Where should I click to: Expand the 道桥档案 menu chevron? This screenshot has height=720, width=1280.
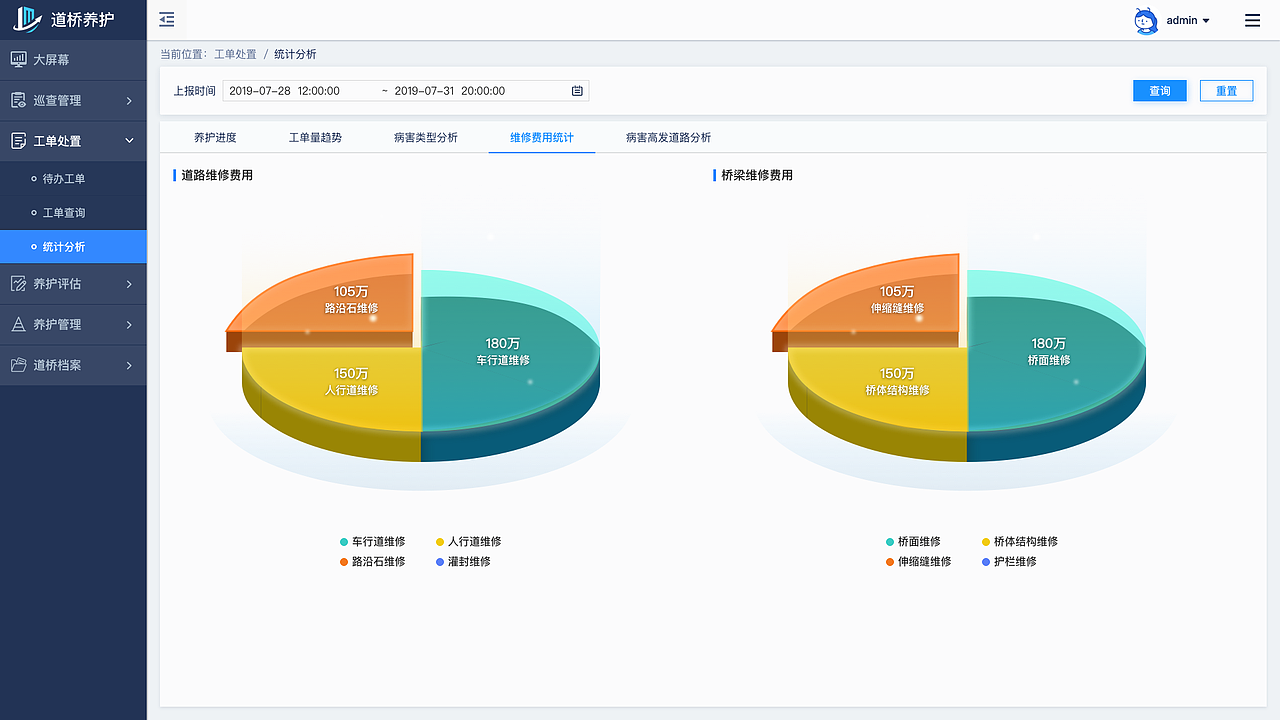coord(129,365)
